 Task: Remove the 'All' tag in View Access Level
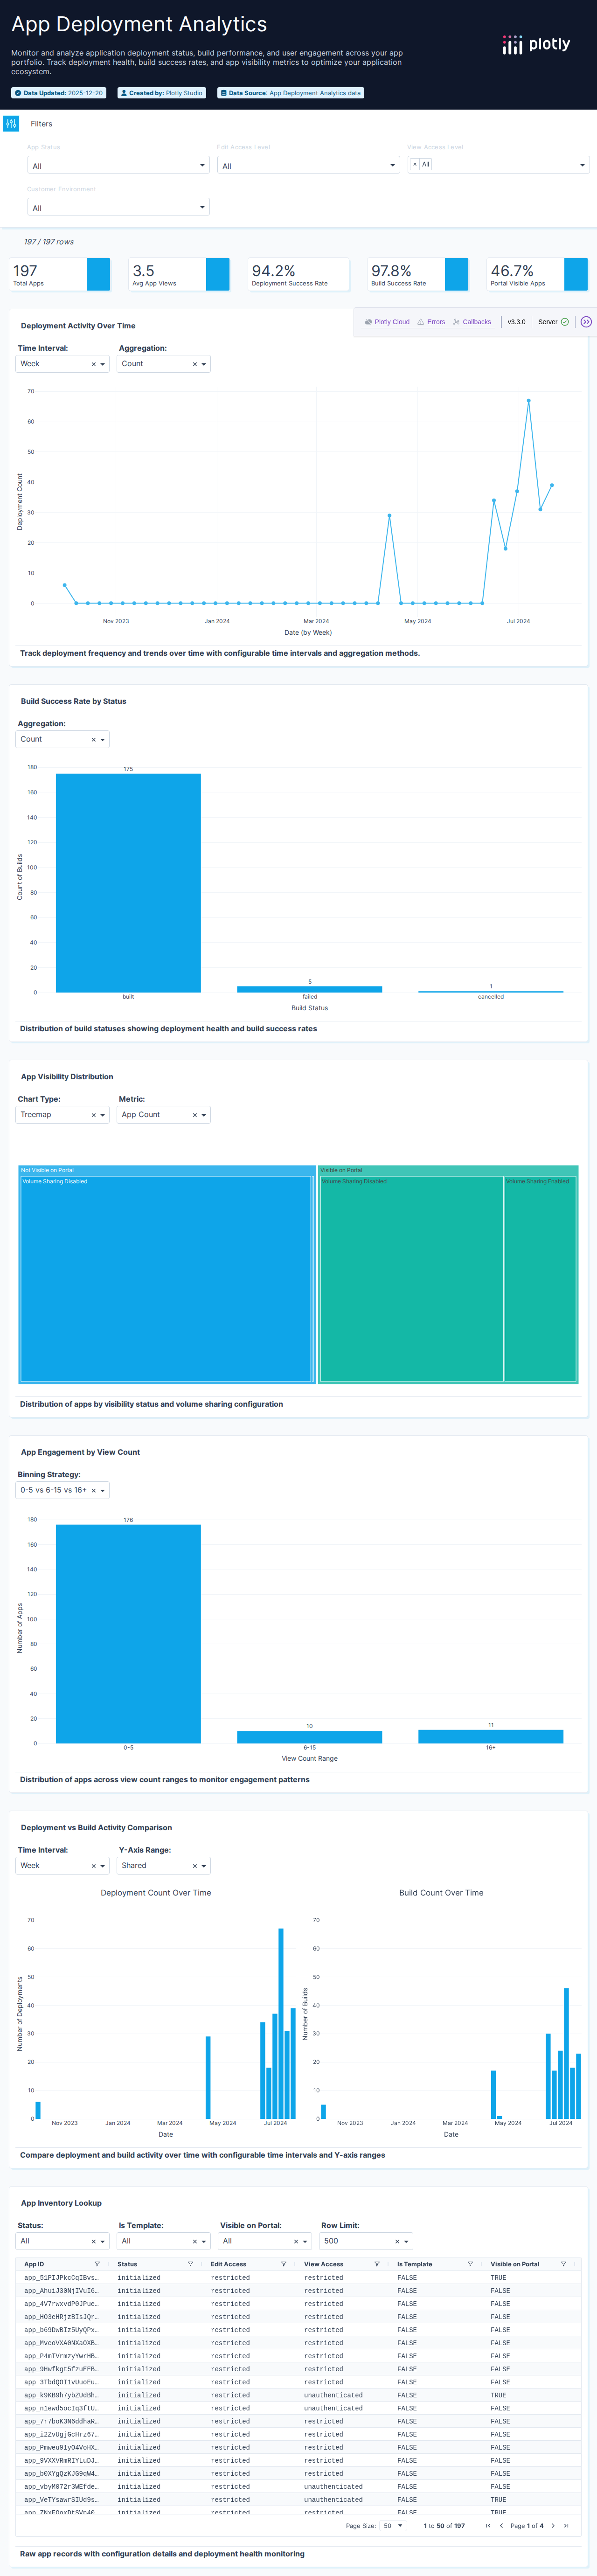tap(415, 164)
